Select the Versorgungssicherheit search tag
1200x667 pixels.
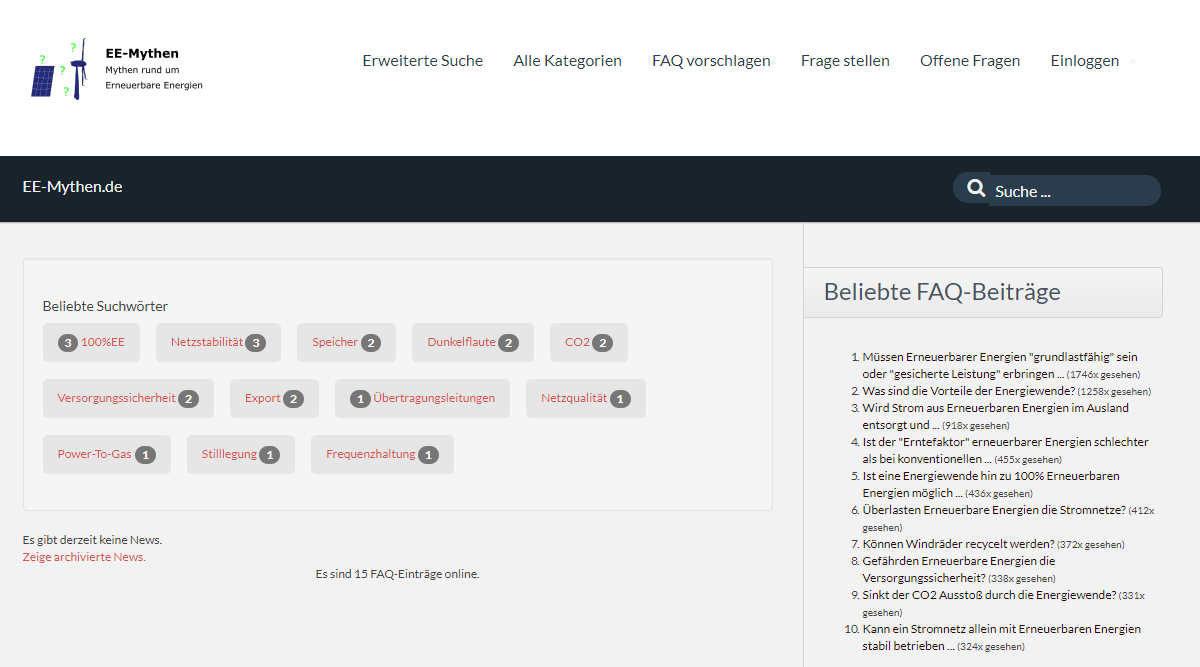[x=128, y=398]
